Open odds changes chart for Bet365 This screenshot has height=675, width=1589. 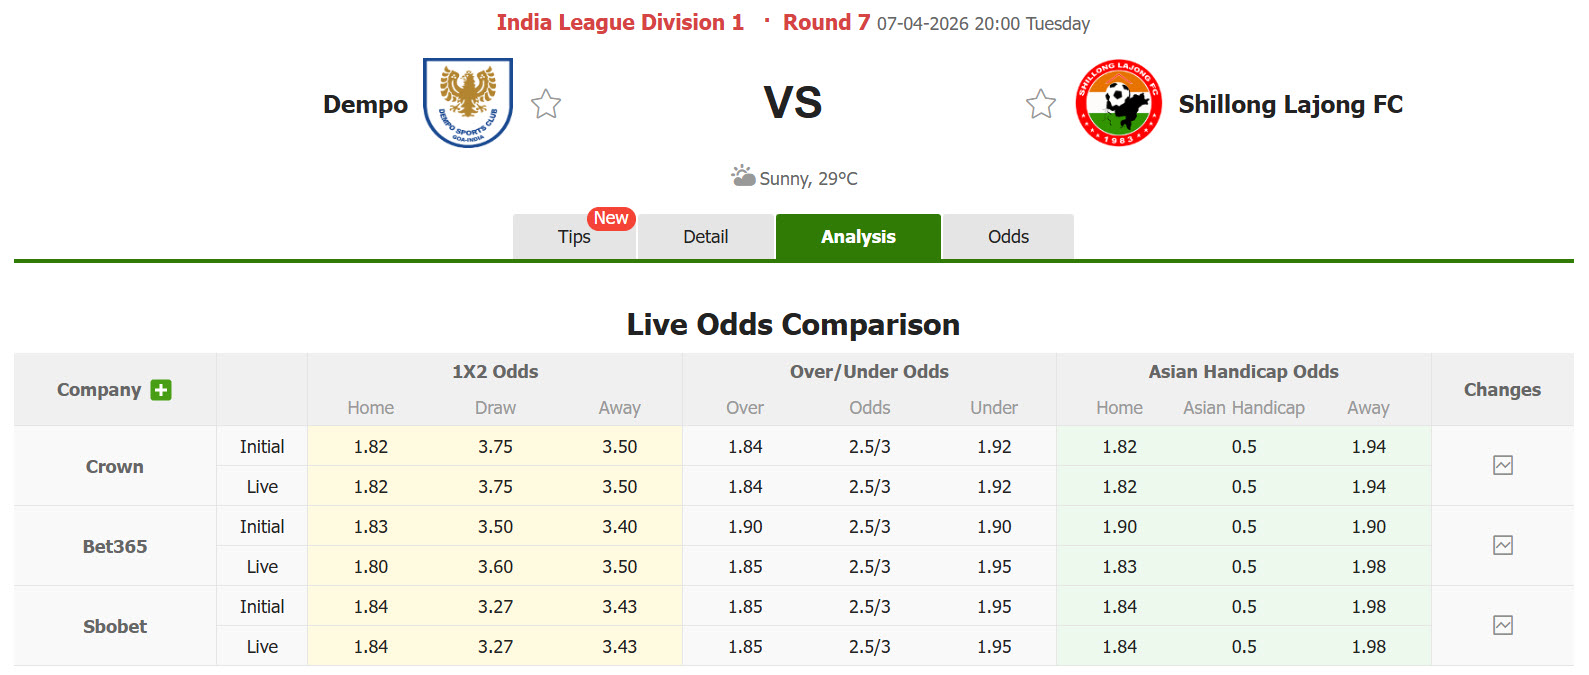point(1503,545)
